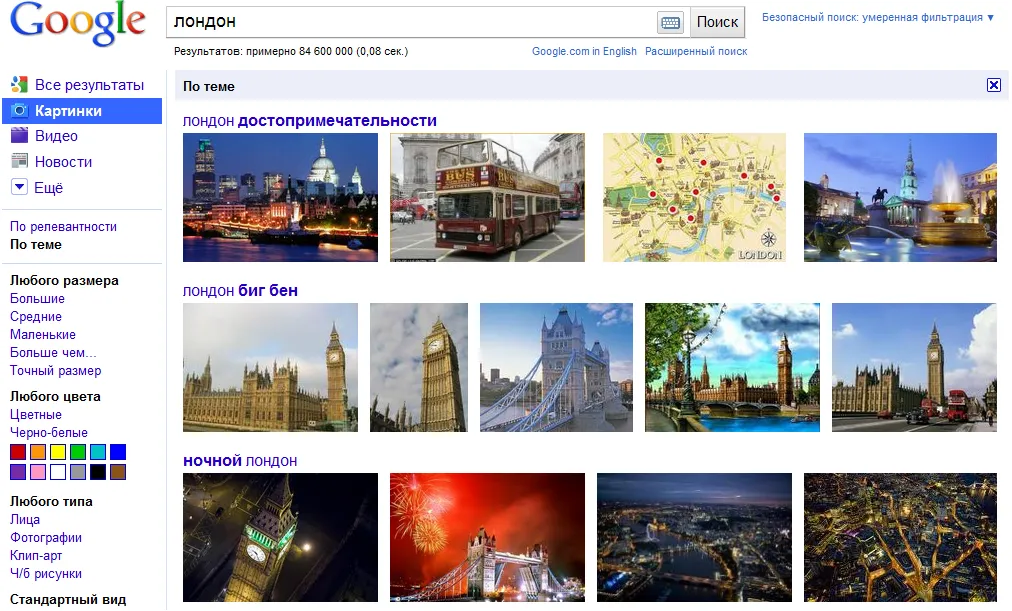The height and width of the screenshot is (611, 1012).
Task: Click the Google logo
Action: [78, 23]
